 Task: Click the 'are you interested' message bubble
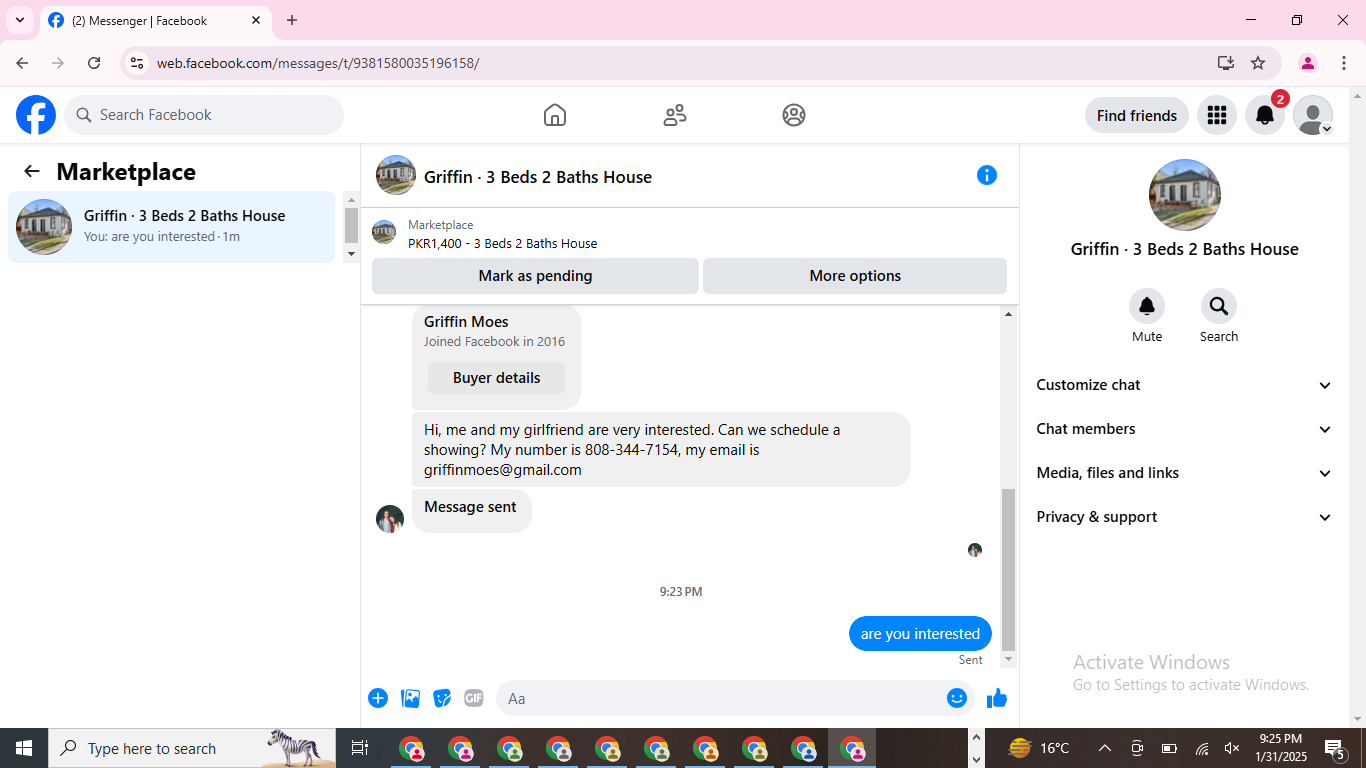(x=920, y=634)
